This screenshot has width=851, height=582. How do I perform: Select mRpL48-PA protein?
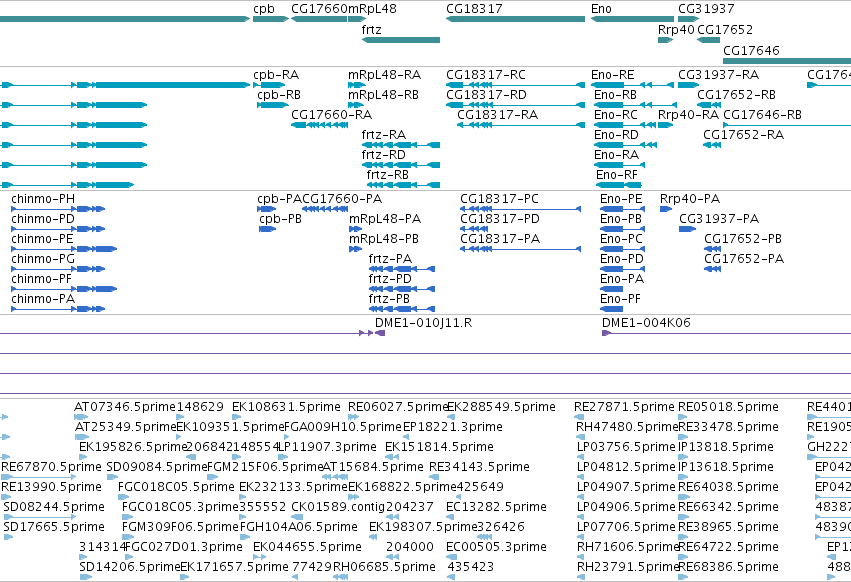pos(355,229)
